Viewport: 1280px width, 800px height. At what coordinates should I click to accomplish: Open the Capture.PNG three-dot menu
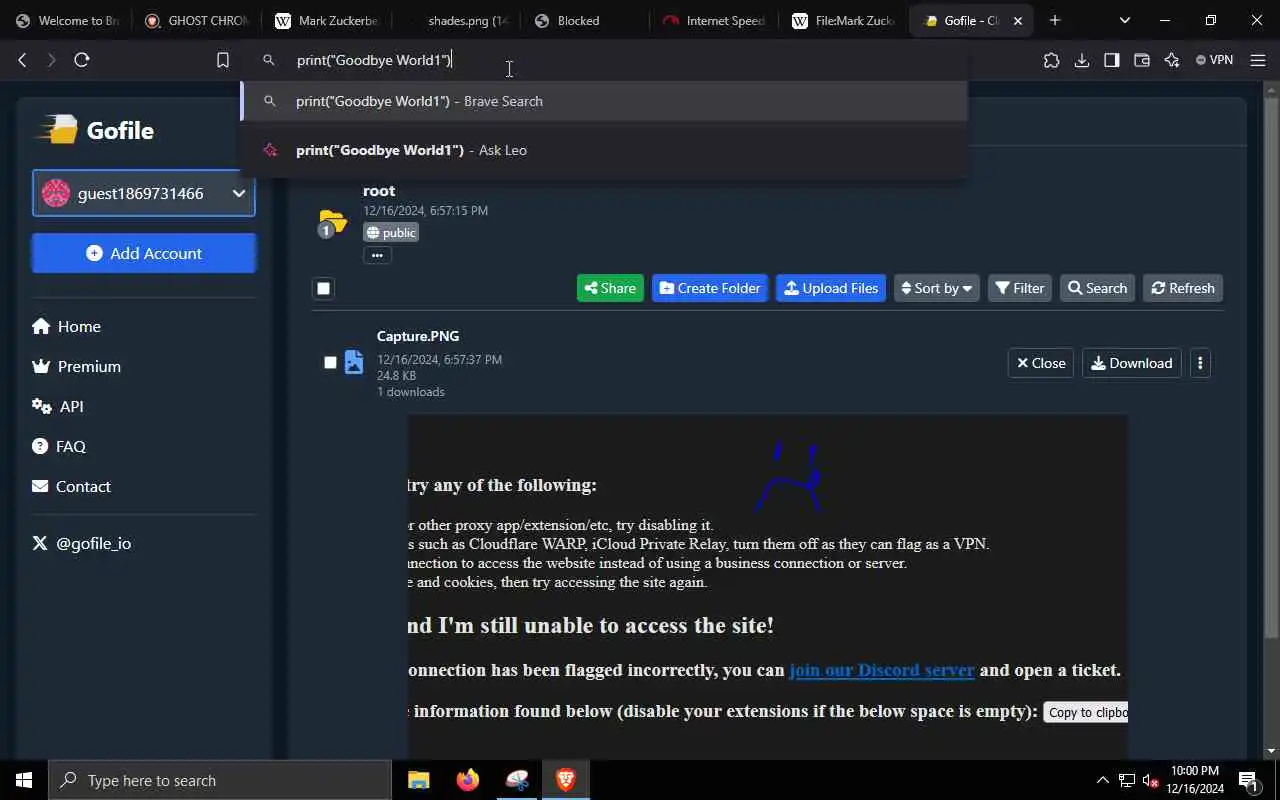pos(1200,363)
